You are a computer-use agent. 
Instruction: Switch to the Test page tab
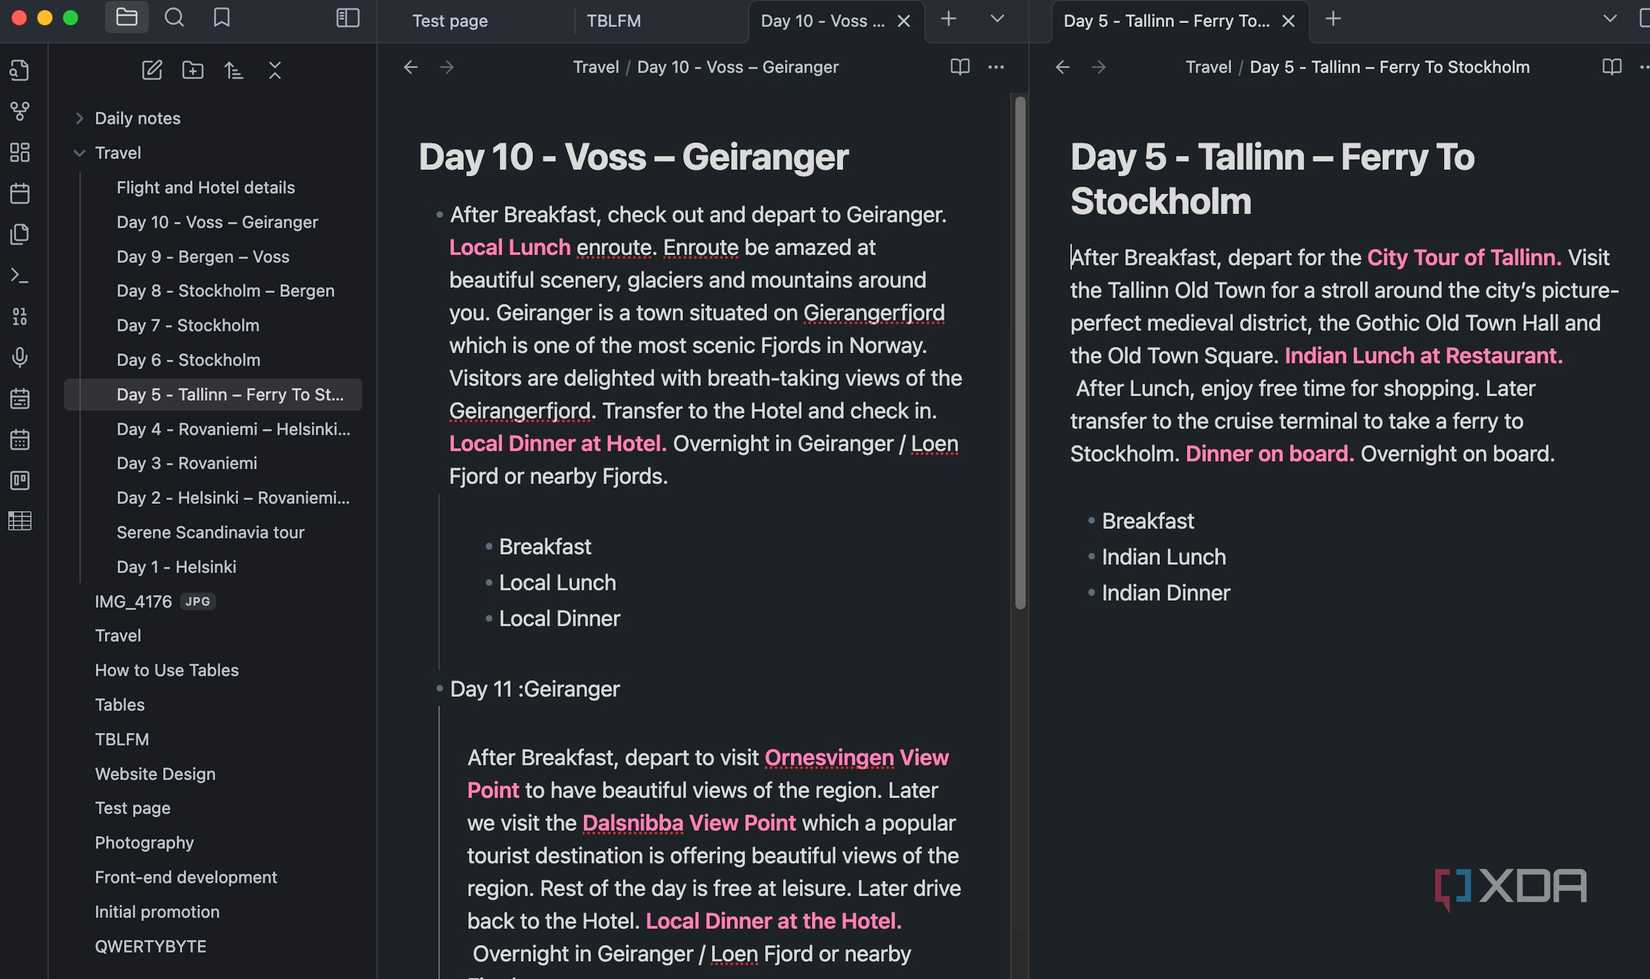pyautogui.click(x=450, y=20)
